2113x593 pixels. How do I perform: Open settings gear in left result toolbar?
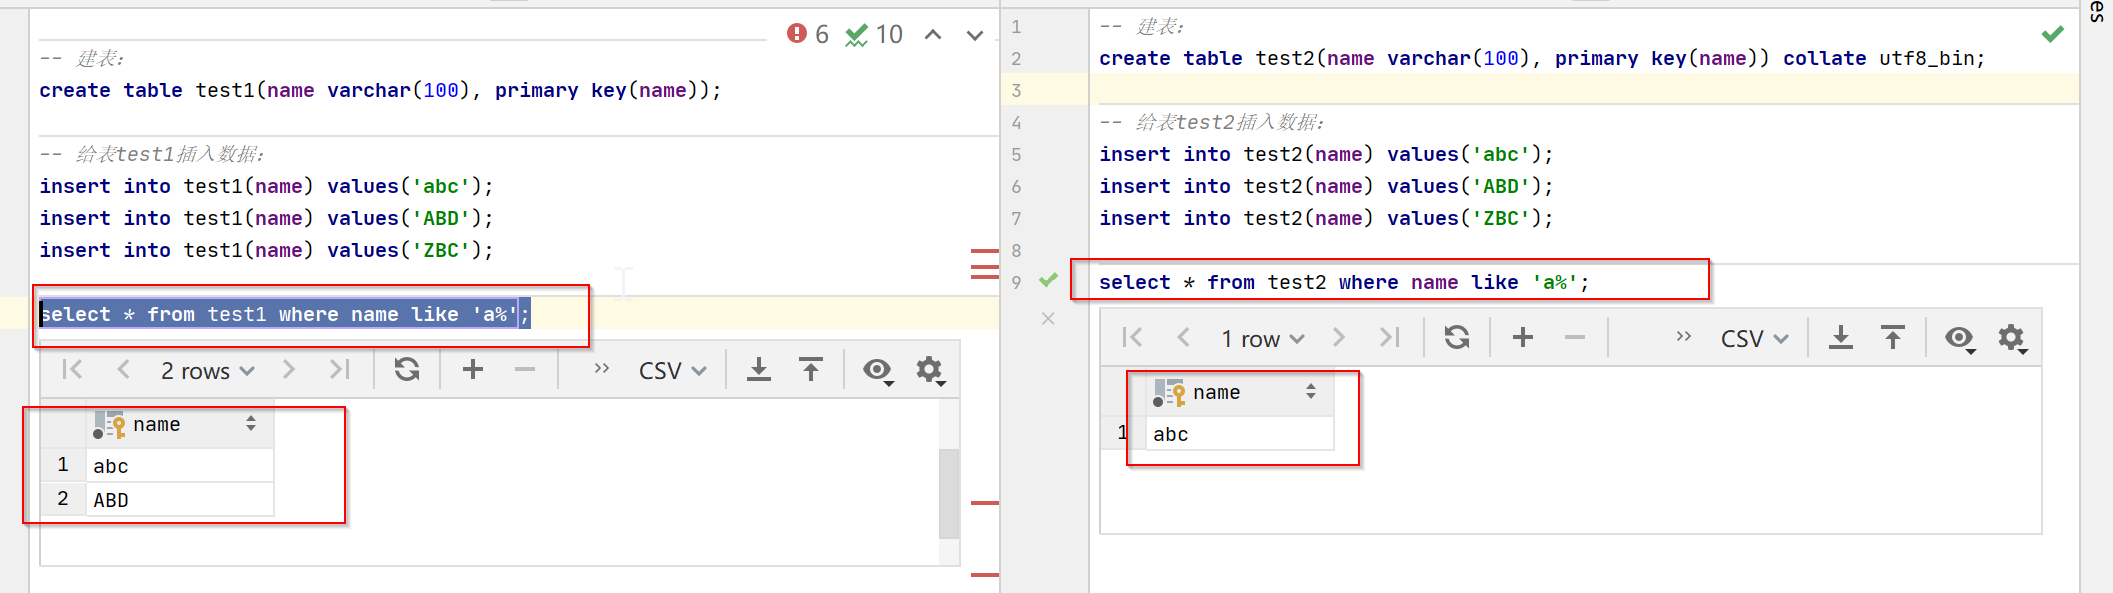pos(930,370)
